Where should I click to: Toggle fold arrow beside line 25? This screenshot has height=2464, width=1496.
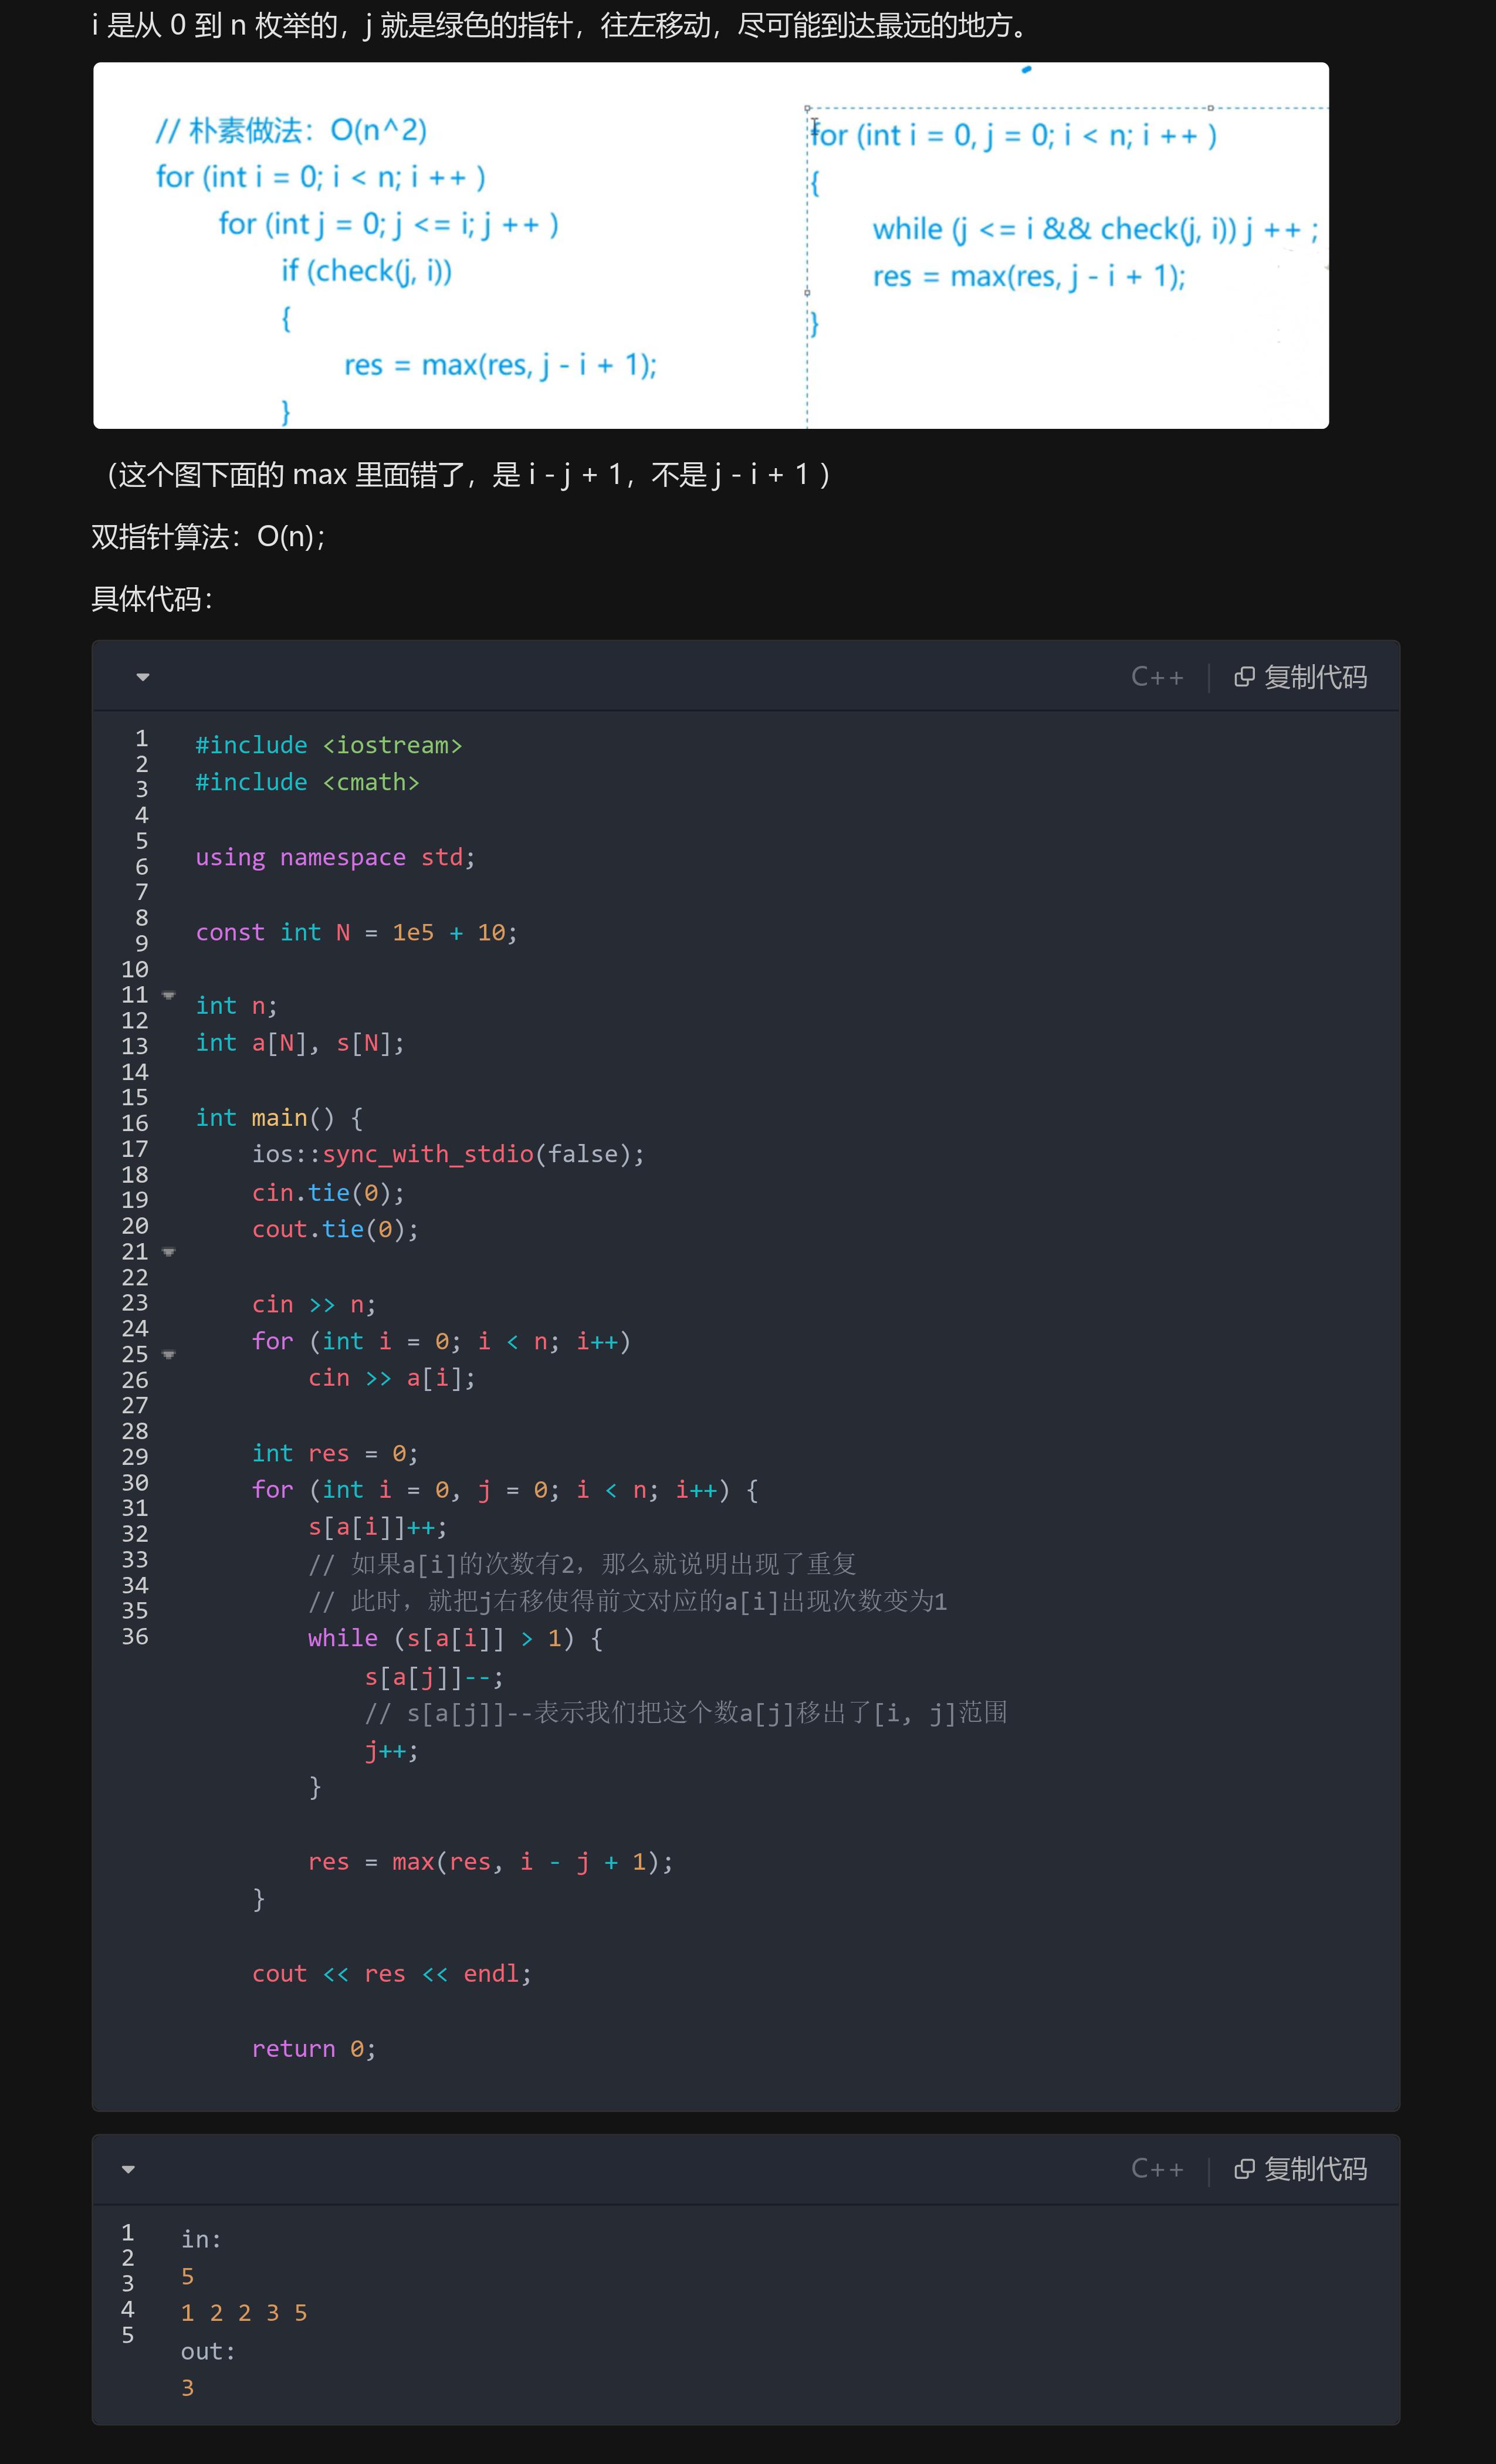[169, 1355]
